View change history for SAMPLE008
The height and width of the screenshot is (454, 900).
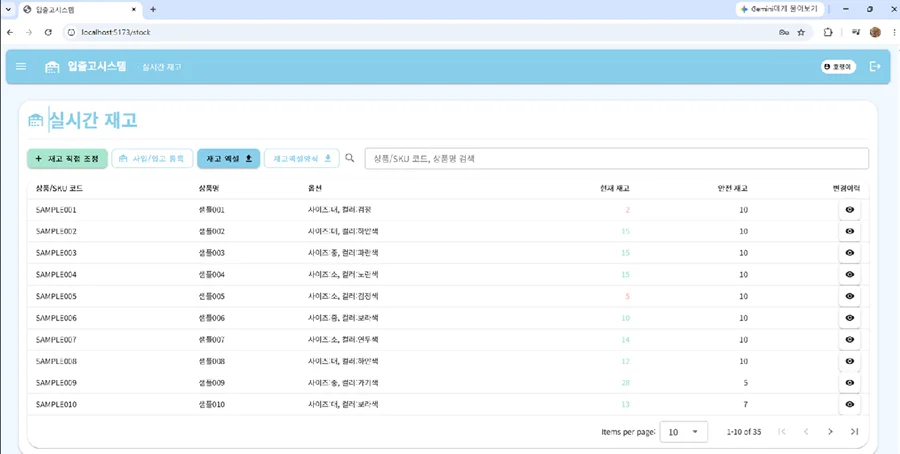[x=849, y=361]
